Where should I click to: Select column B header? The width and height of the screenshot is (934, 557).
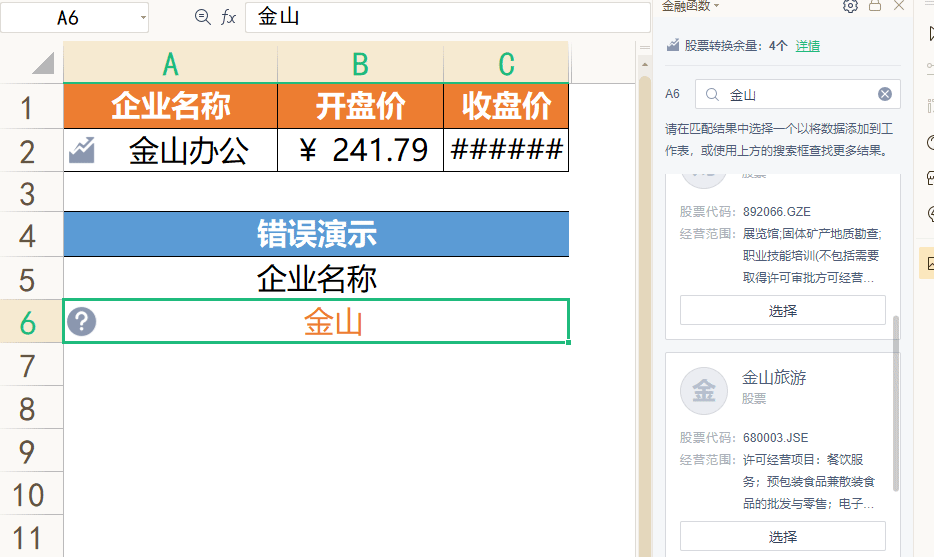[360, 63]
